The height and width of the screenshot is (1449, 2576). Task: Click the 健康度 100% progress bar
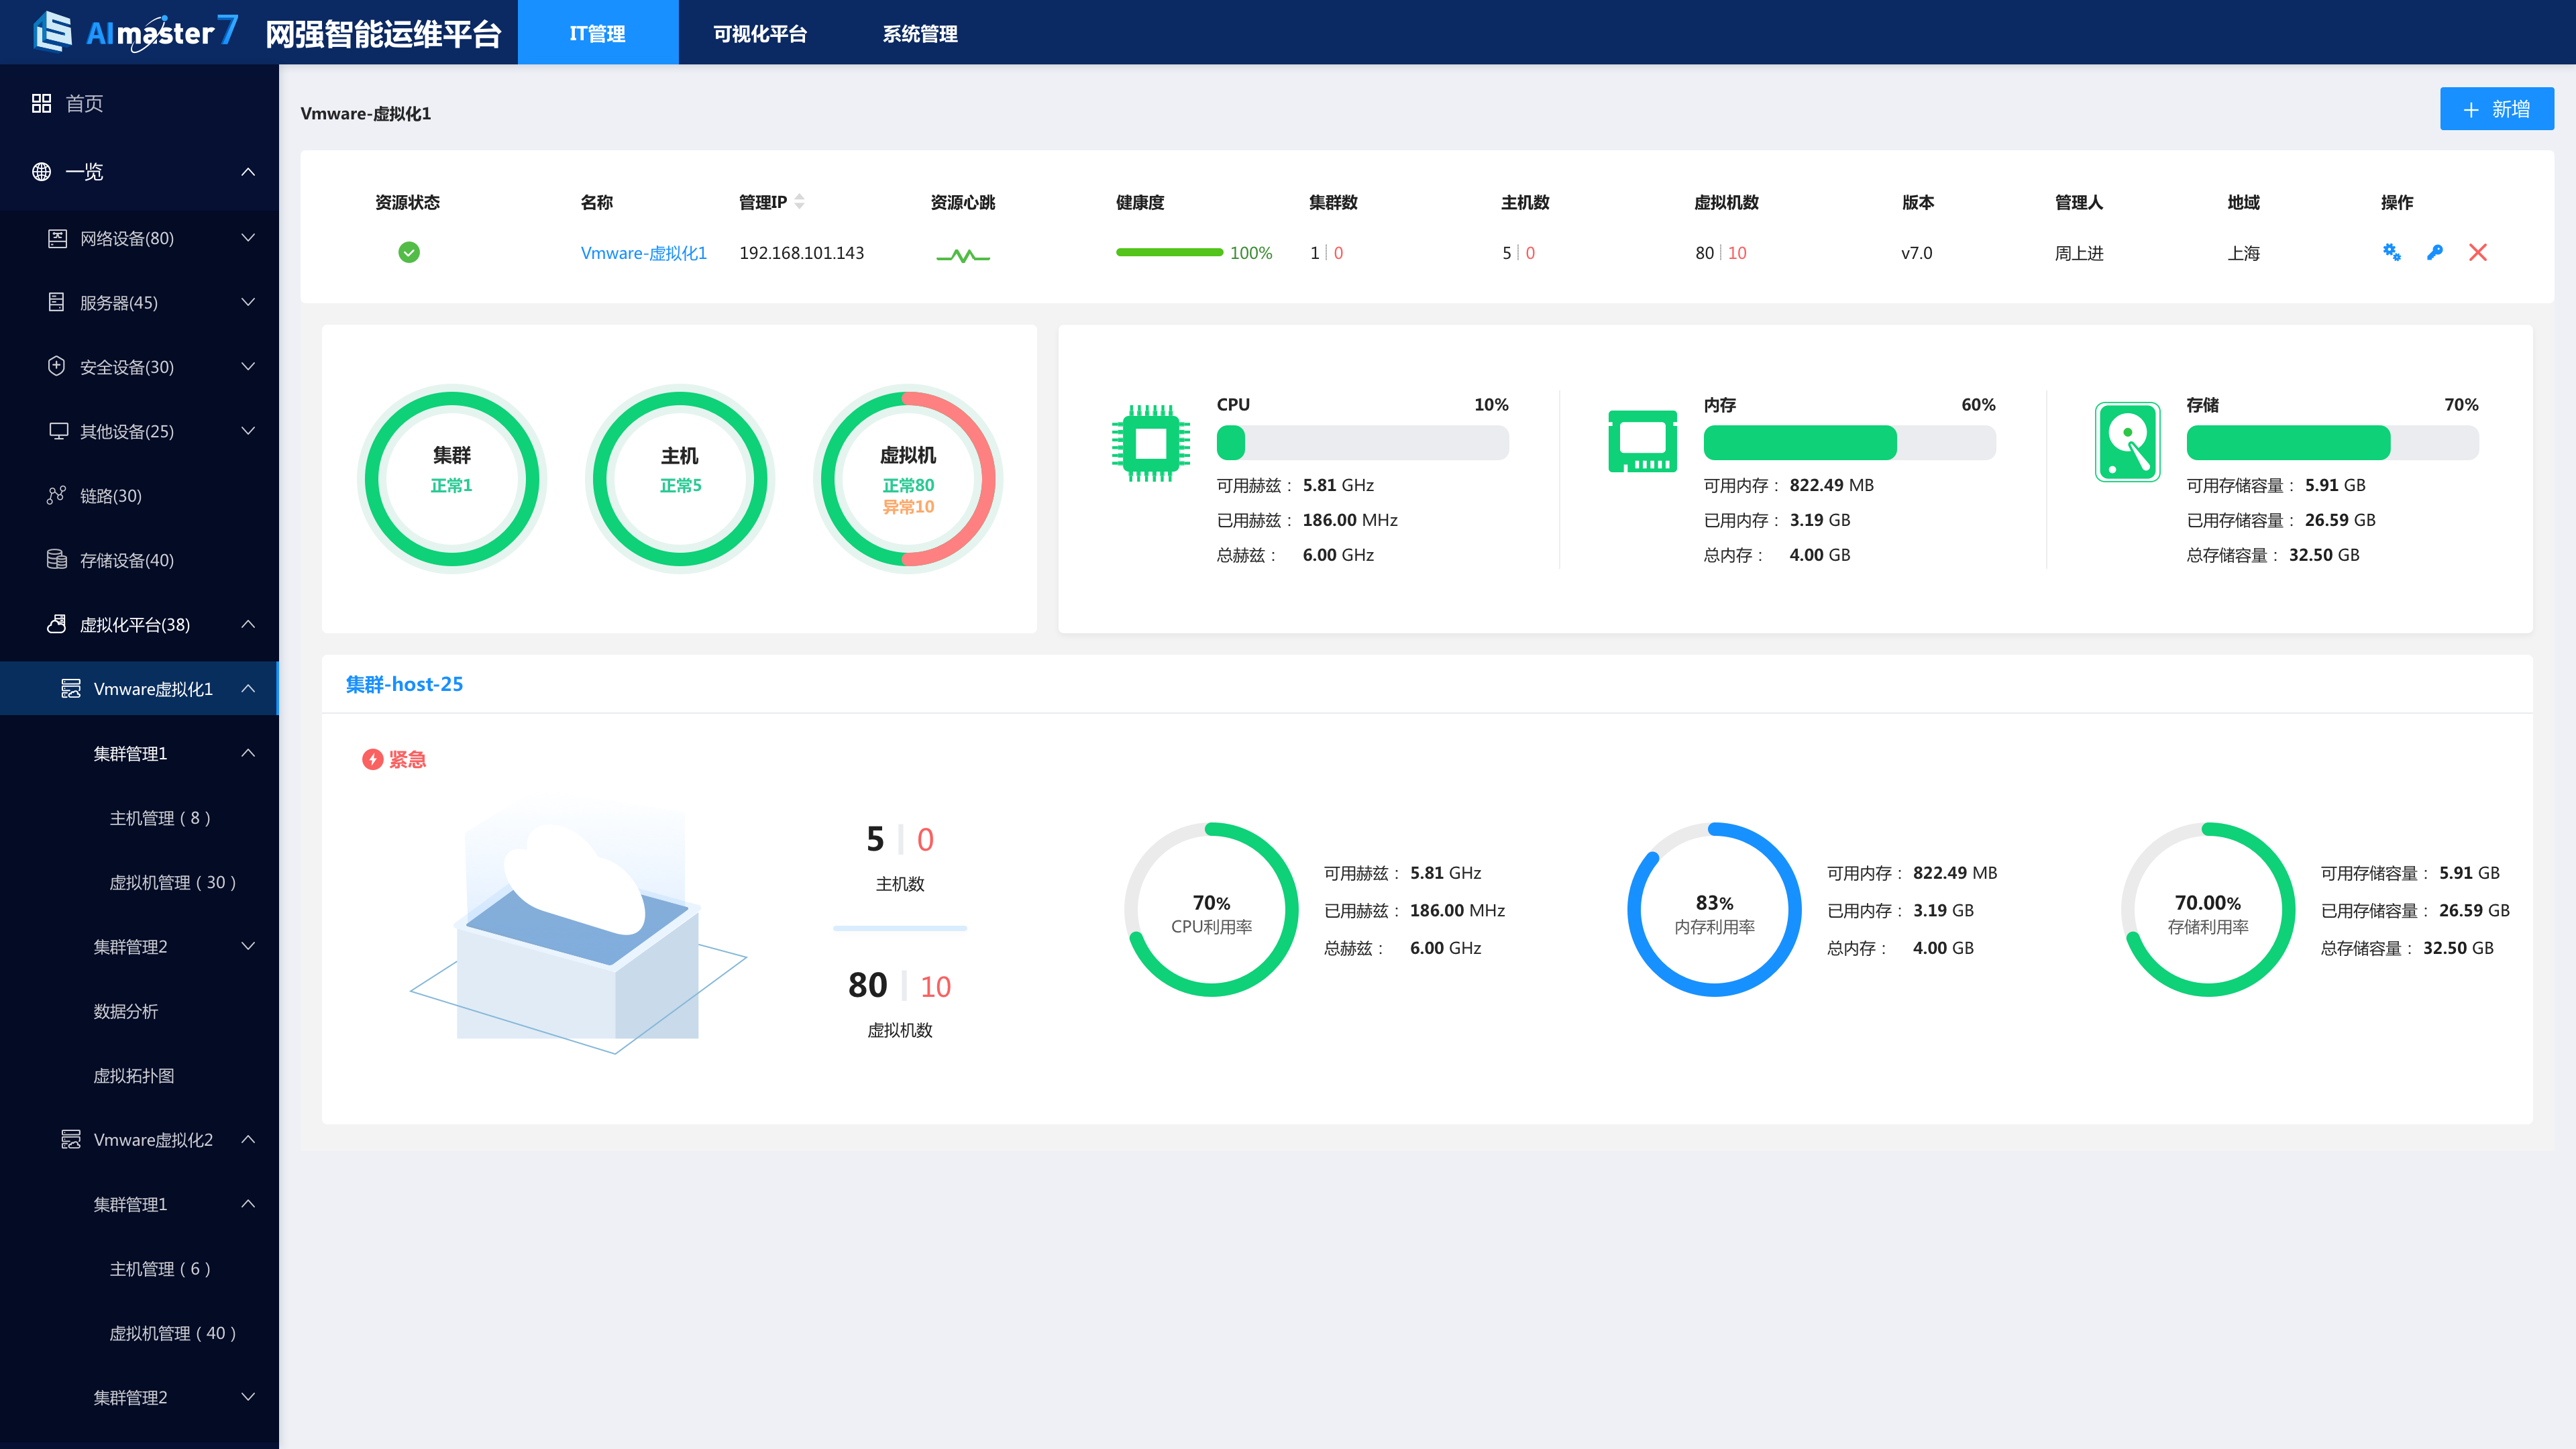pos(1169,252)
